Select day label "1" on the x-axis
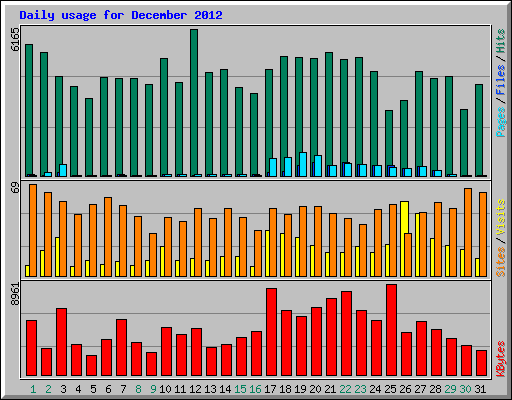This screenshot has height=400, width=512. tap(33, 389)
